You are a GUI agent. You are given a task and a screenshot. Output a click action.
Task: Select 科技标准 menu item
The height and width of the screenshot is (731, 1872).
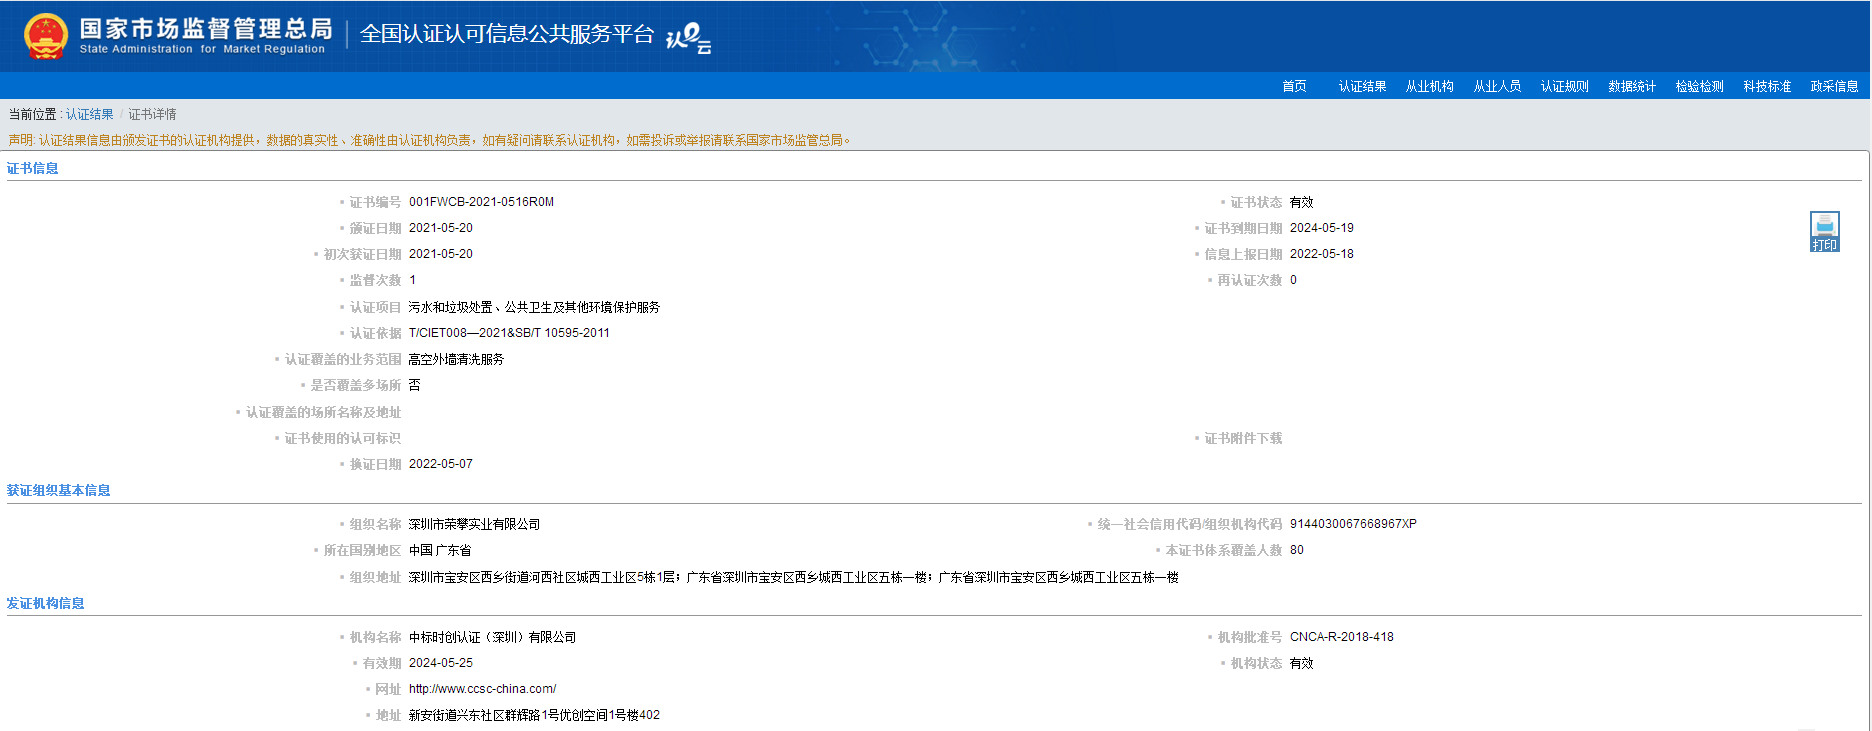click(1767, 86)
